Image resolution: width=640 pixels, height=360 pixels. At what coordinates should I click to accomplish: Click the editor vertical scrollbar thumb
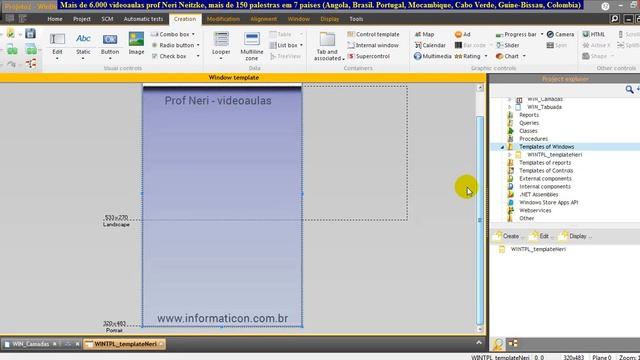(480, 220)
